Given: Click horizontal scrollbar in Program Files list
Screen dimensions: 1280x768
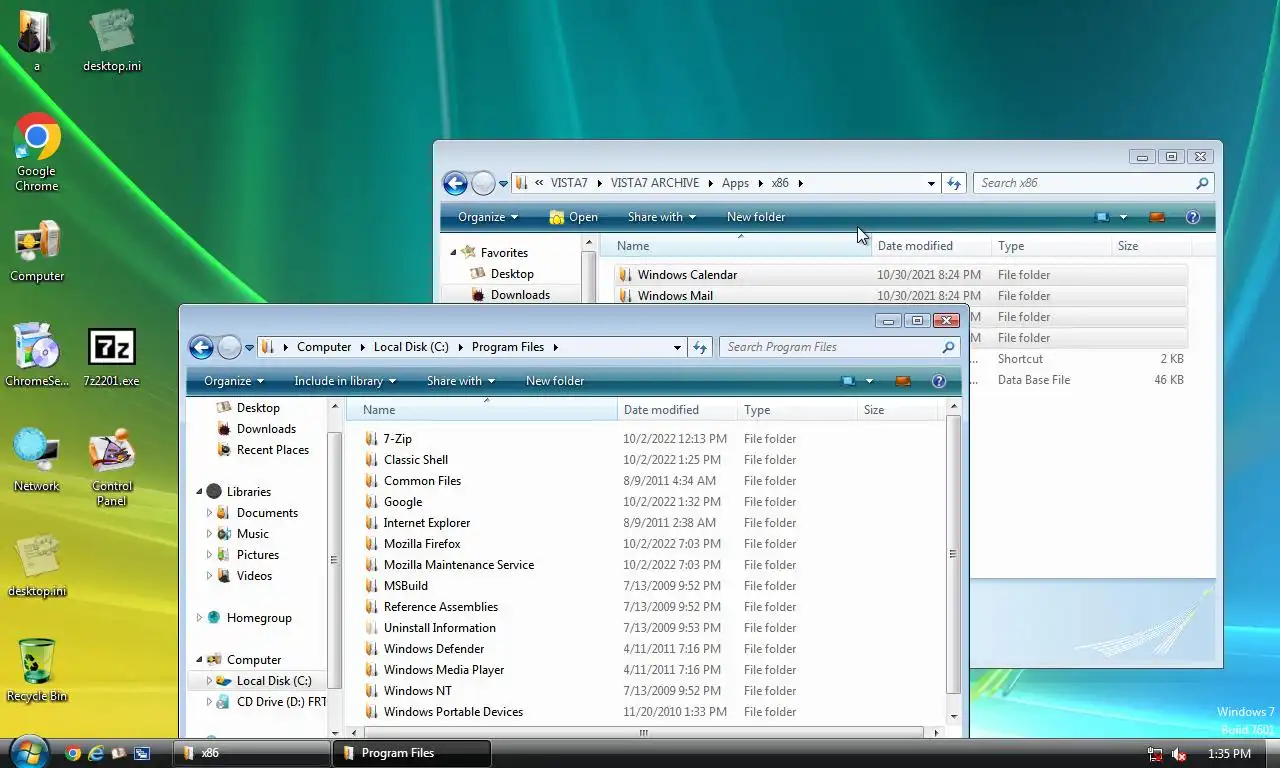Looking at the screenshot, I should pos(642,732).
